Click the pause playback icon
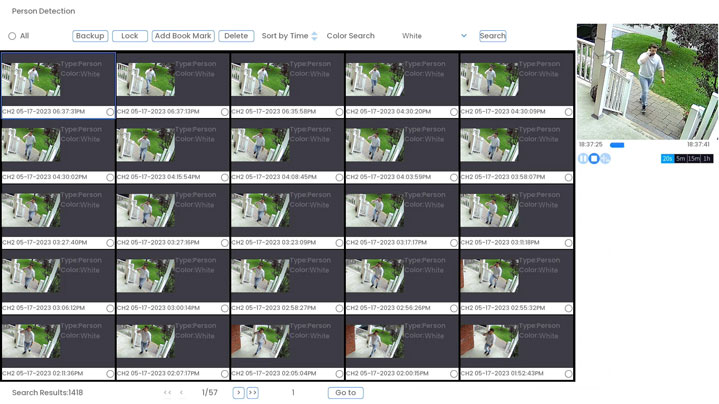This screenshot has width=719, height=404. [x=583, y=159]
